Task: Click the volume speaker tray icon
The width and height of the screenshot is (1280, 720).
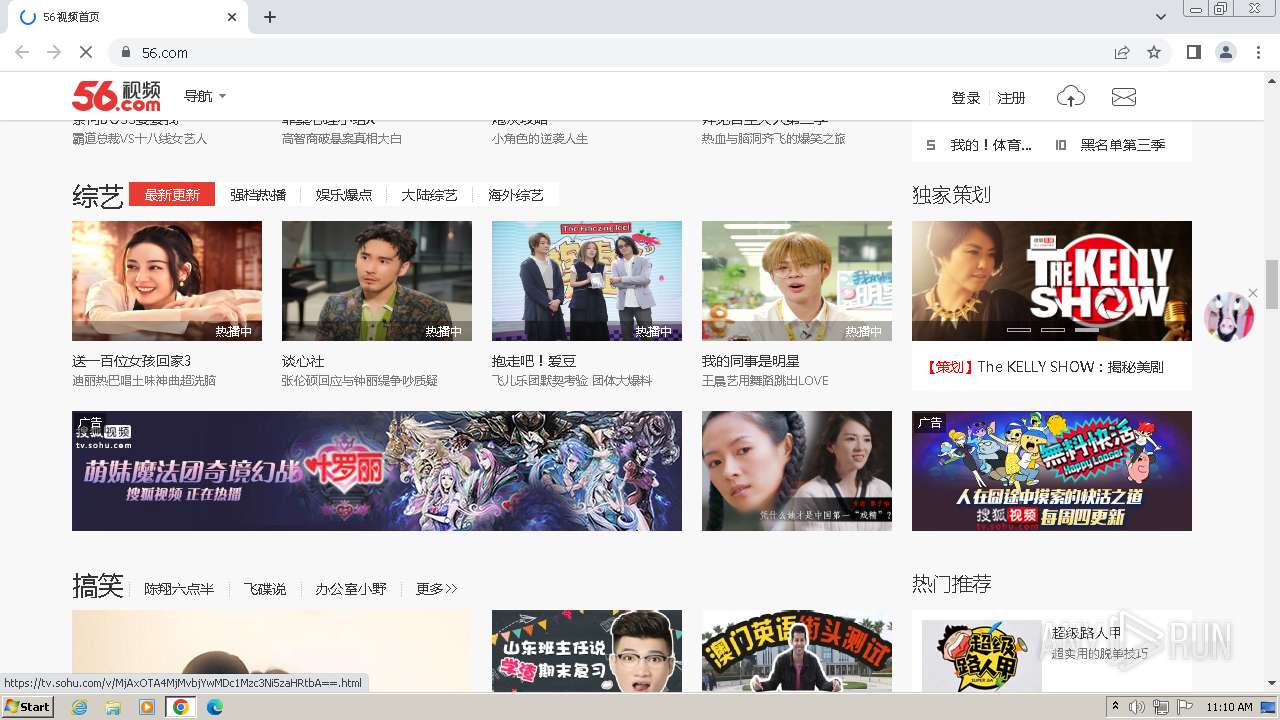Action: point(1137,707)
